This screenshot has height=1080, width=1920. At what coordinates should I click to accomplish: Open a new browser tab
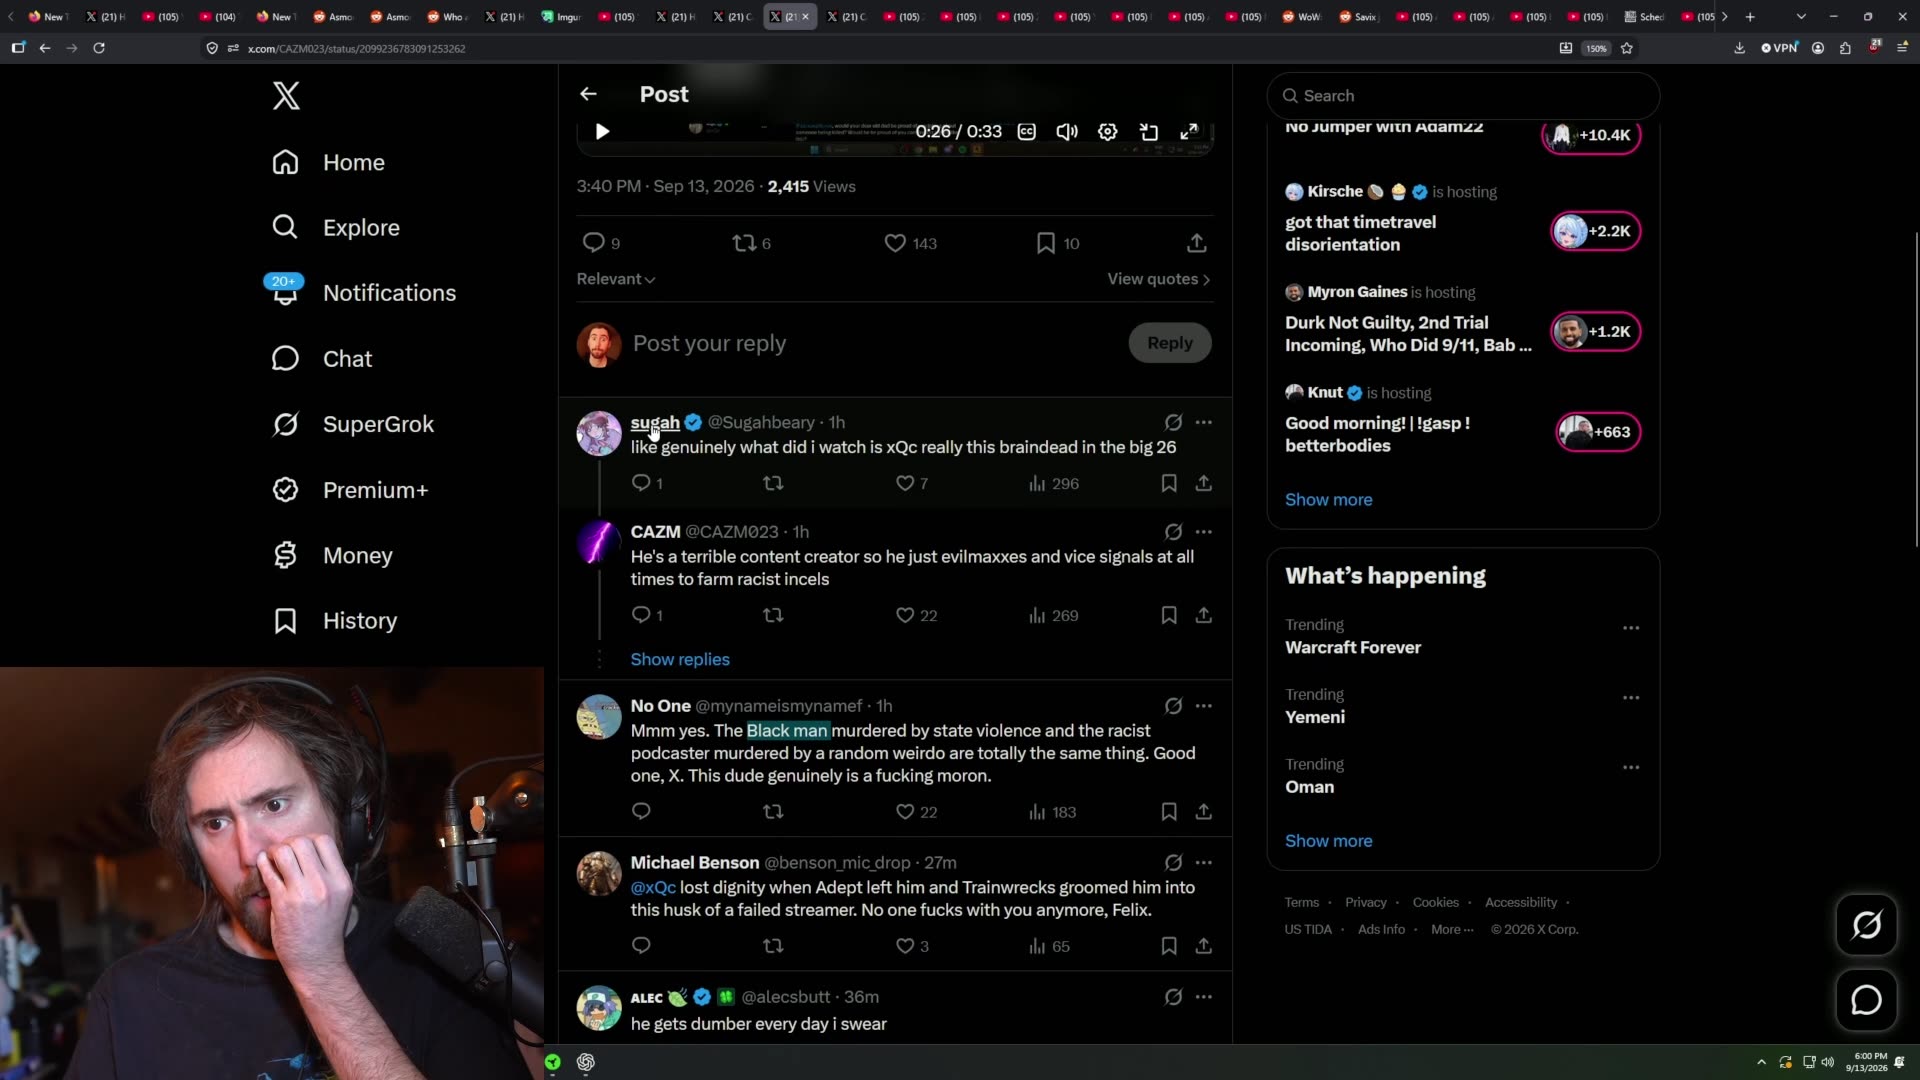tap(1750, 17)
